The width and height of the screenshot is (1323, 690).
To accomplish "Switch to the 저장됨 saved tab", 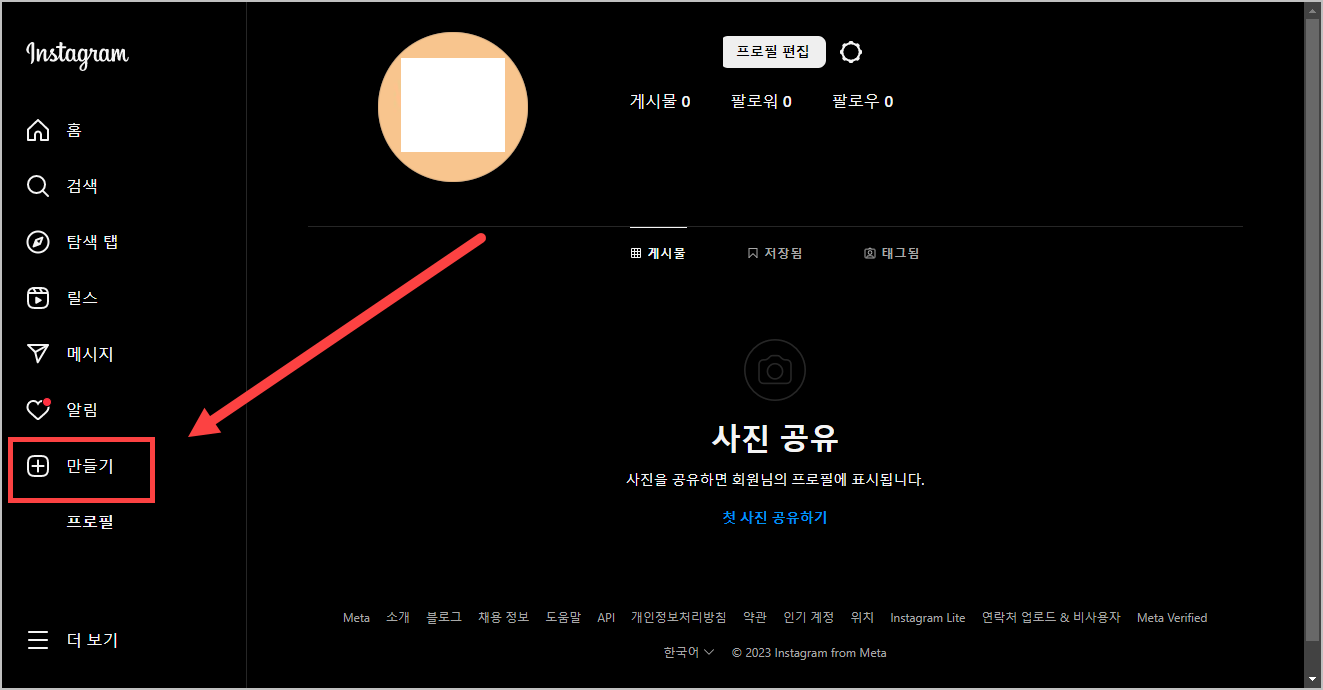I will [775, 253].
